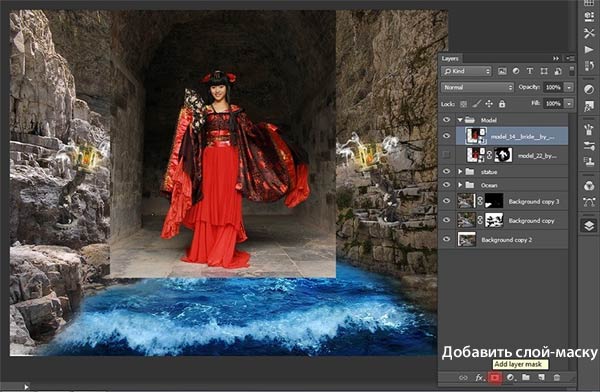Select the 'Background copy 2' layer name
This screenshot has width=600, height=392.
click(507, 240)
